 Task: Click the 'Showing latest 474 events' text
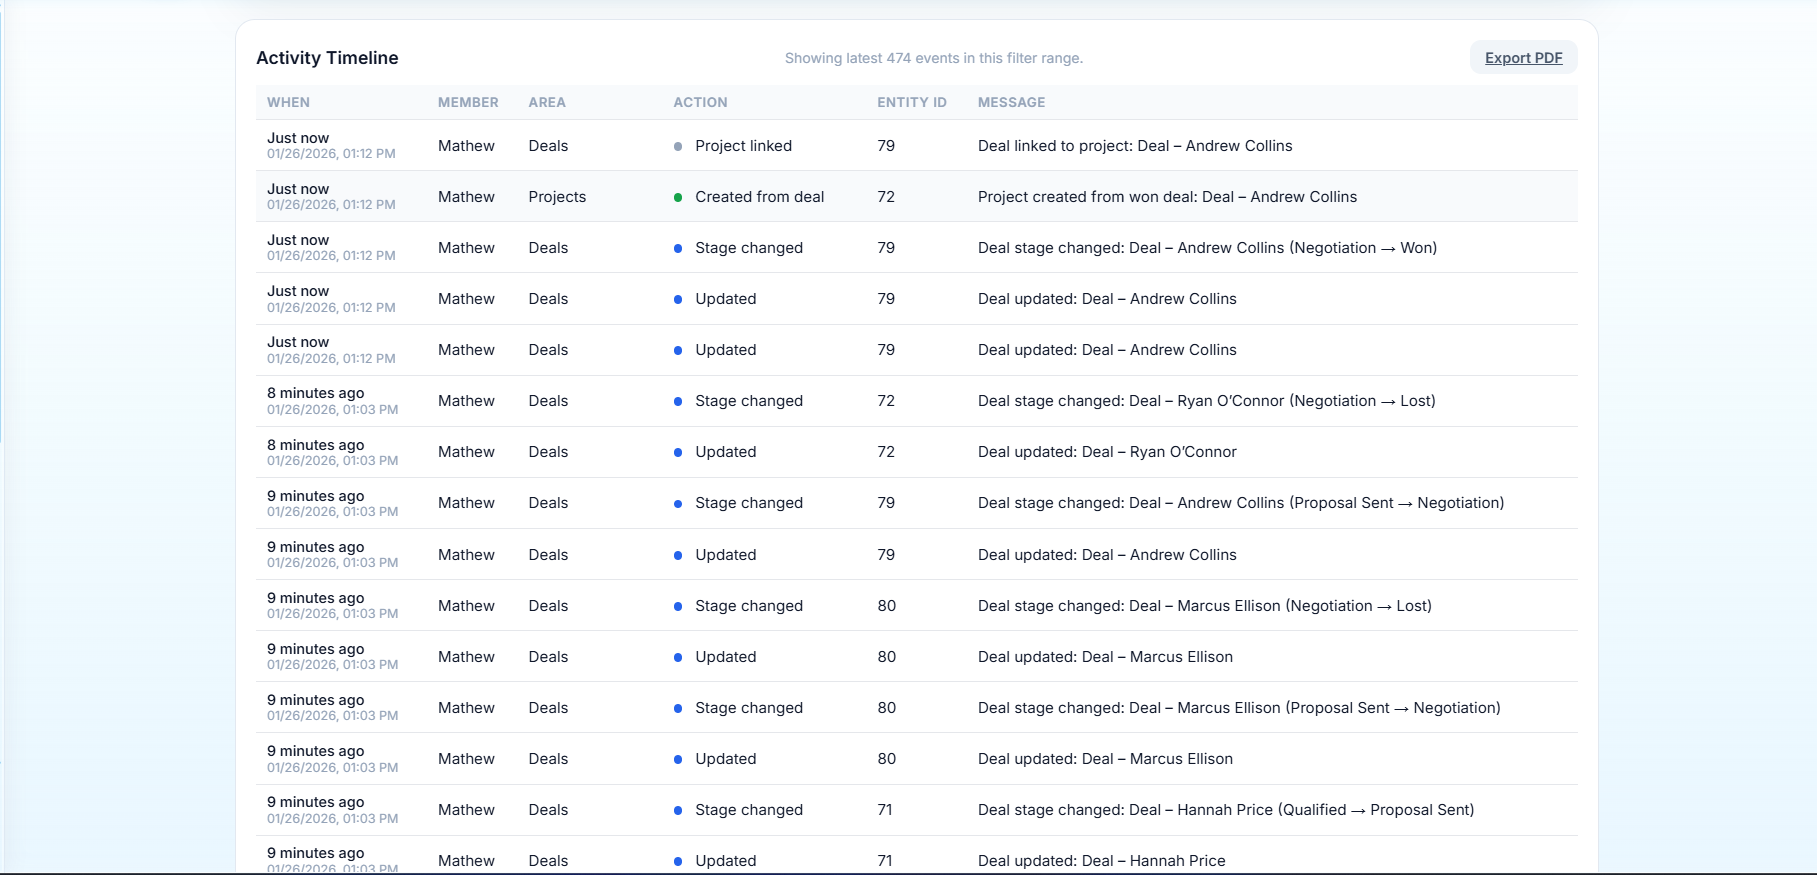(933, 58)
